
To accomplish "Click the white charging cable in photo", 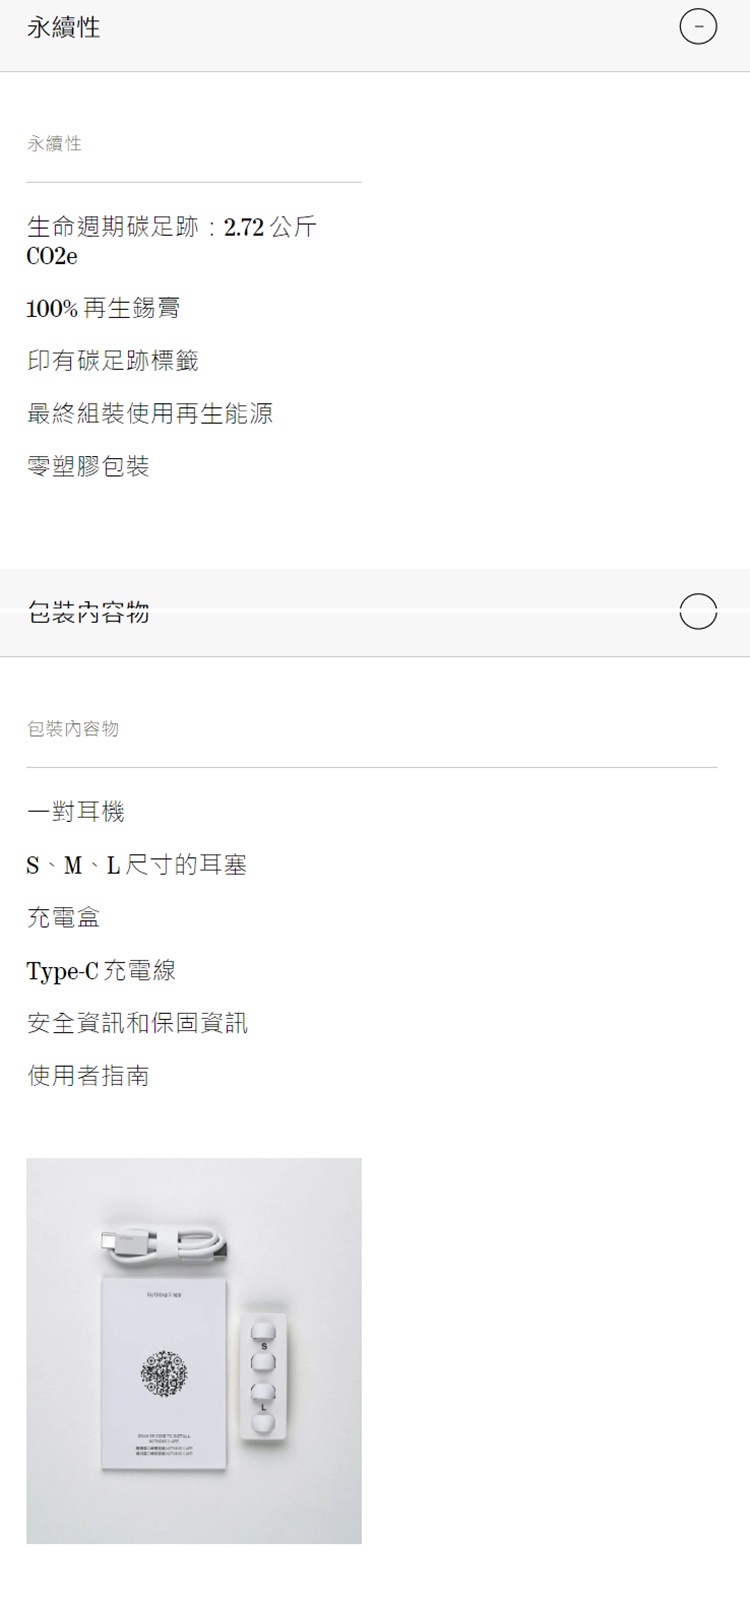I will [164, 1244].
